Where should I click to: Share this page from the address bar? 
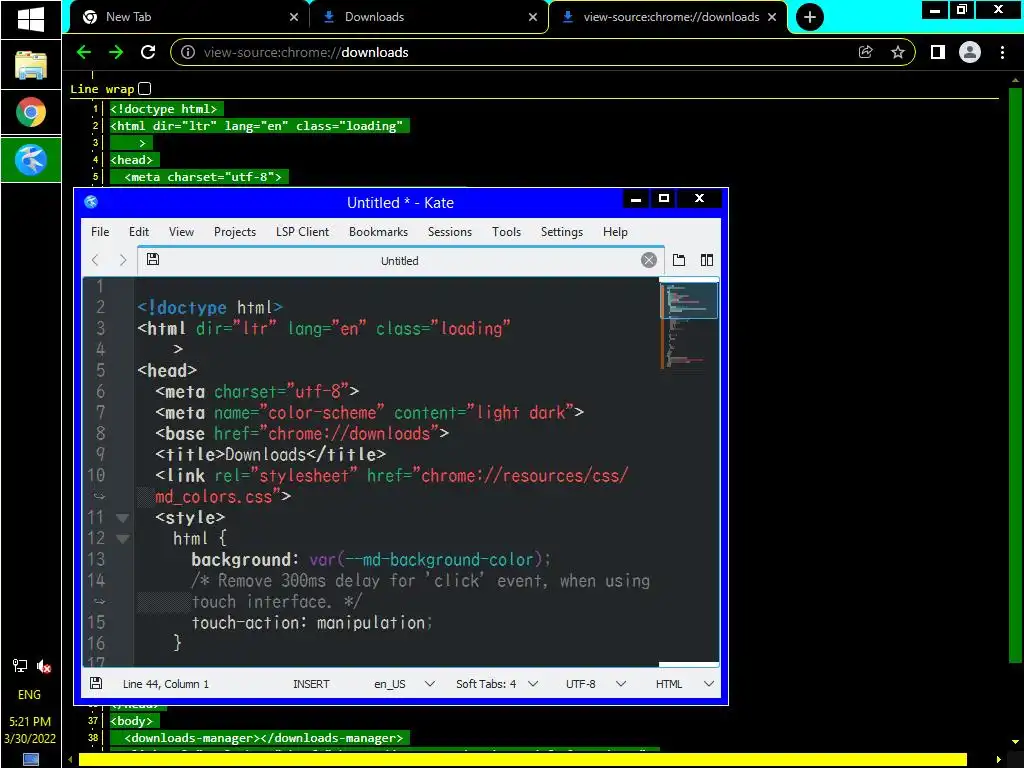(866, 52)
